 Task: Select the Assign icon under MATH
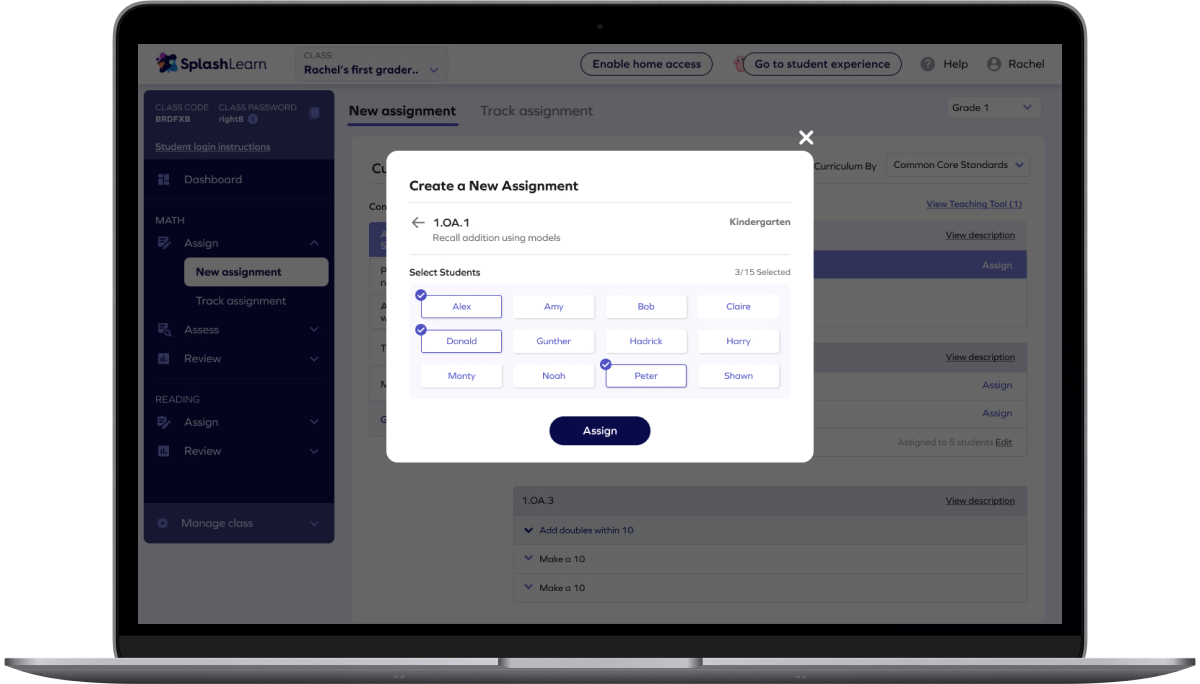[162, 242]
